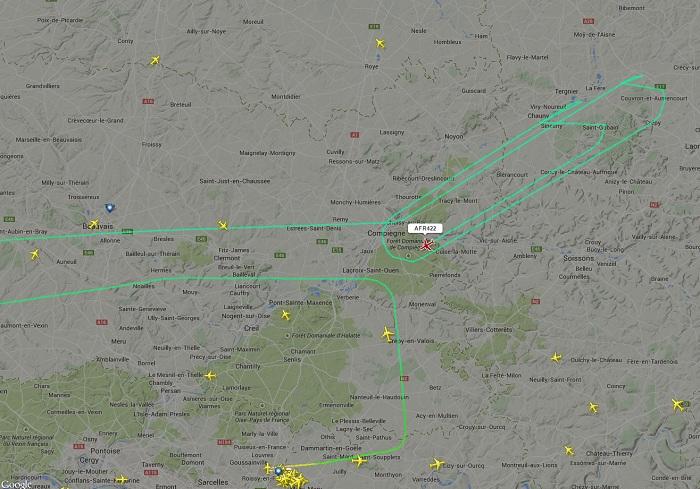Click the Soissons city label
The image size is (700, 489).
[x=579, y=258]
